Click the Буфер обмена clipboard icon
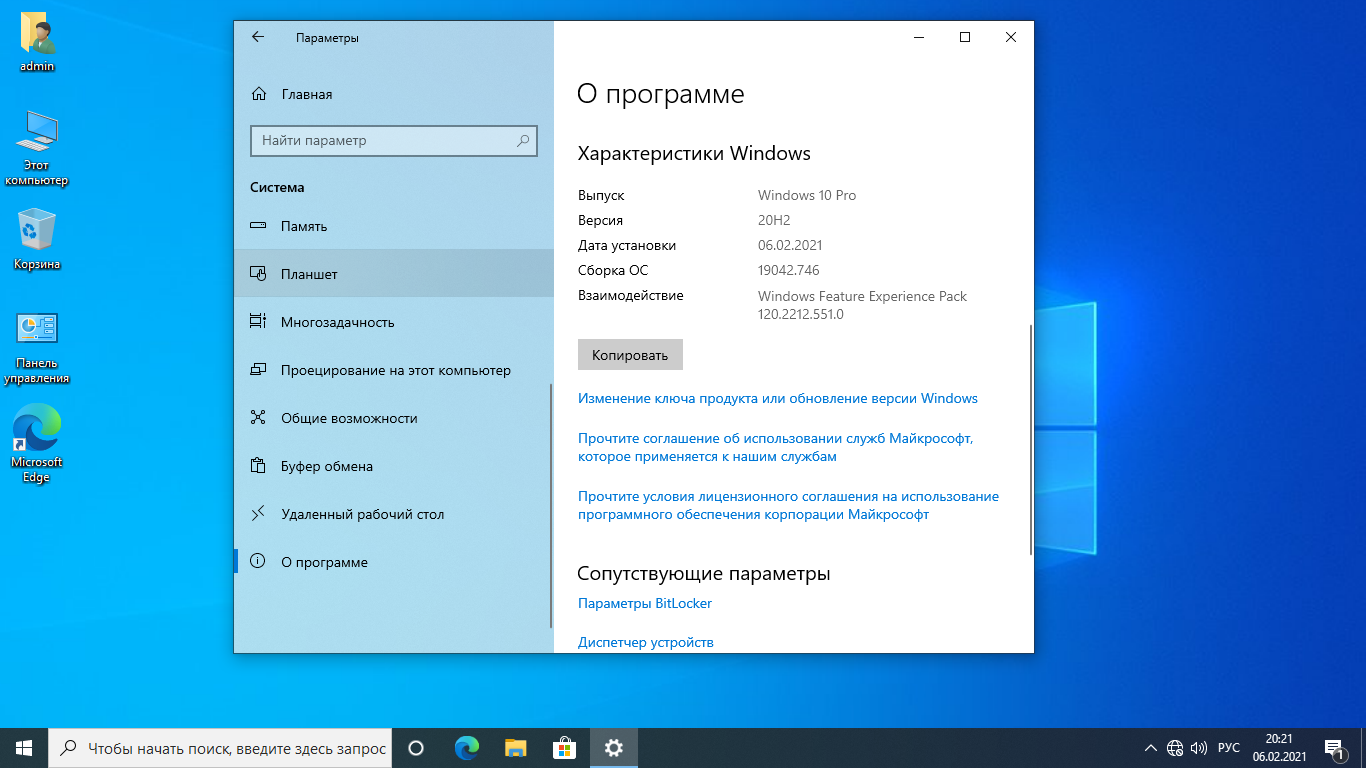This screenshot has height=768, width=1366. click(x=258, y=466)
